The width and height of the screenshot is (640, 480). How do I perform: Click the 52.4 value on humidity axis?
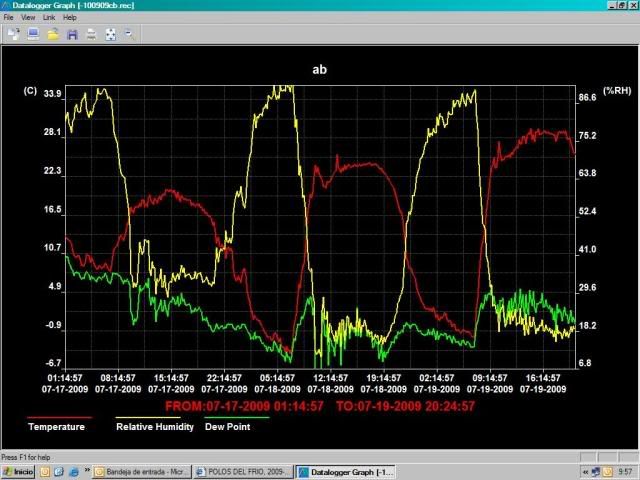pyautogui.click(x=587, y=211)
